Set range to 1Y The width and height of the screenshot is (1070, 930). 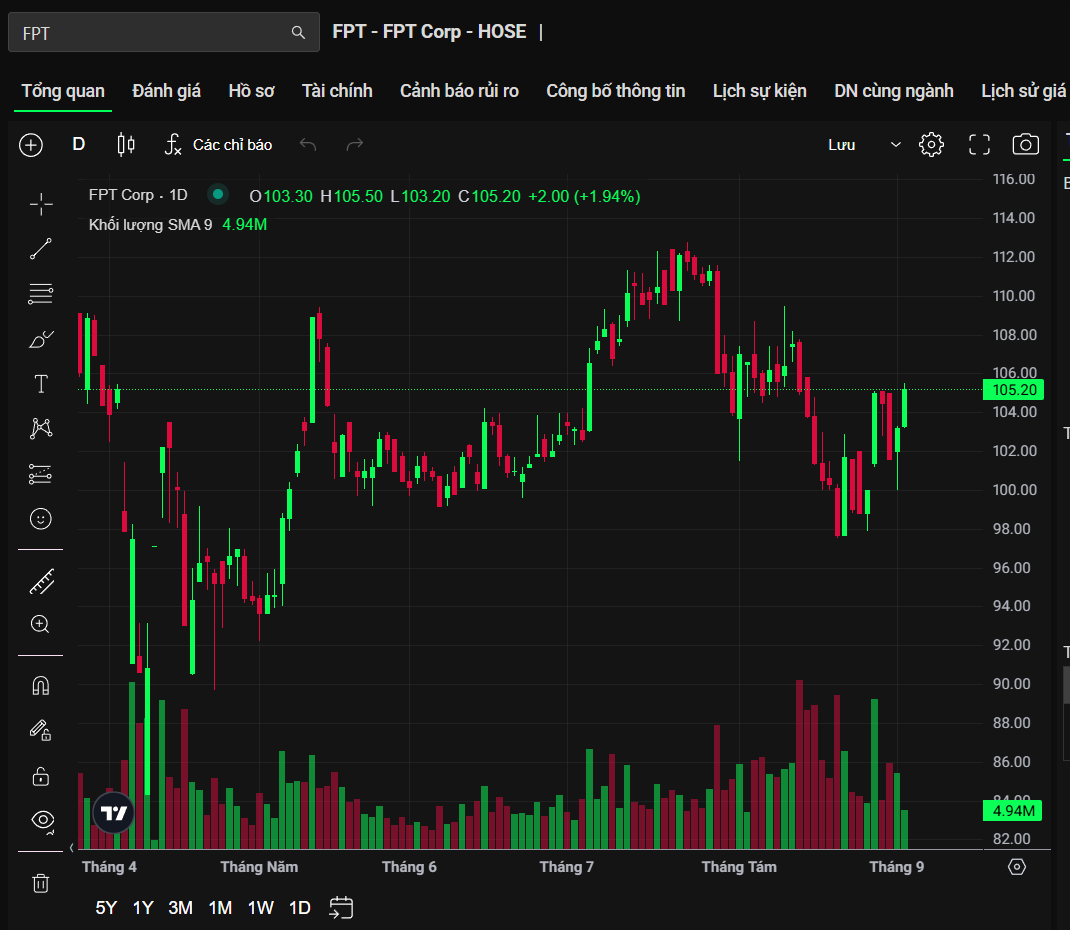[143, 907]
